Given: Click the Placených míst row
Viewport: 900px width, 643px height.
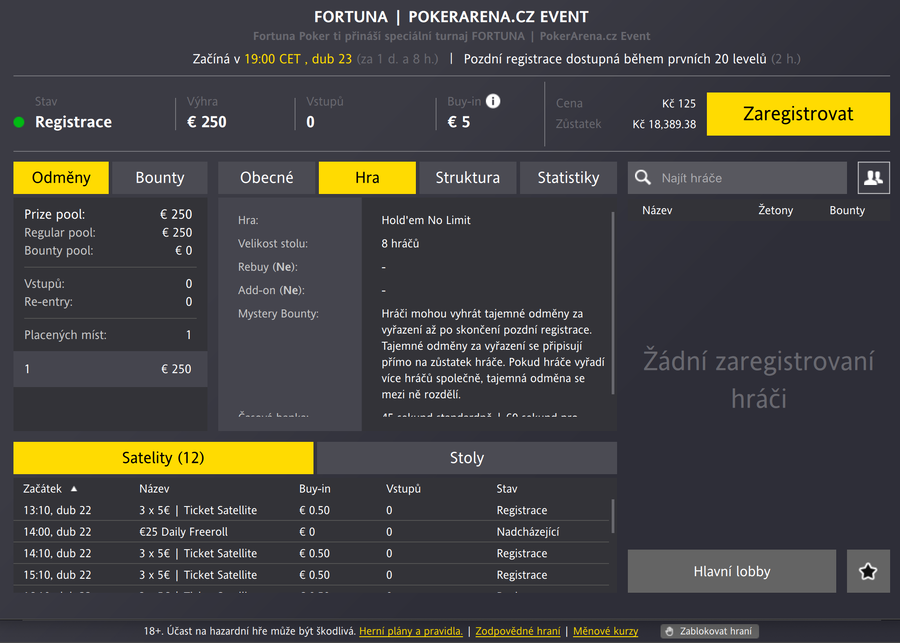Looking at the screenshot, I should [108, 335].
